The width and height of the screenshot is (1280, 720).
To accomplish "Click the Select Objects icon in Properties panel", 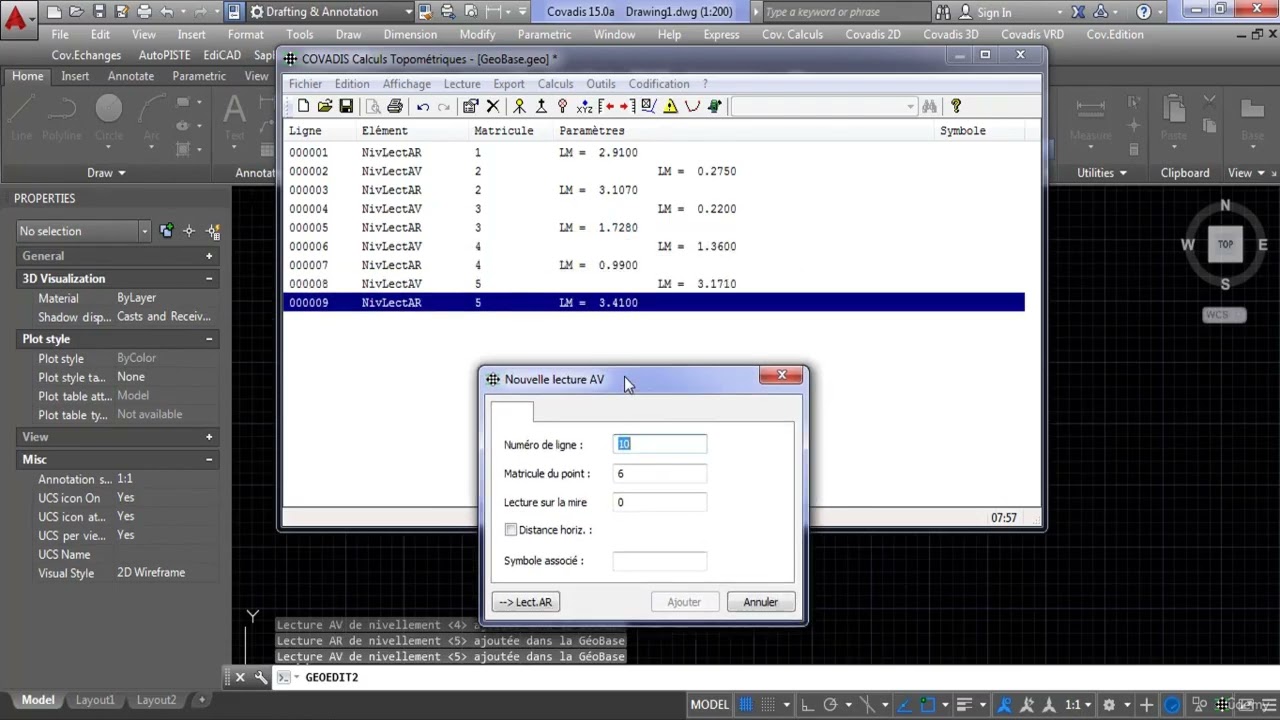I will (189, 231).
